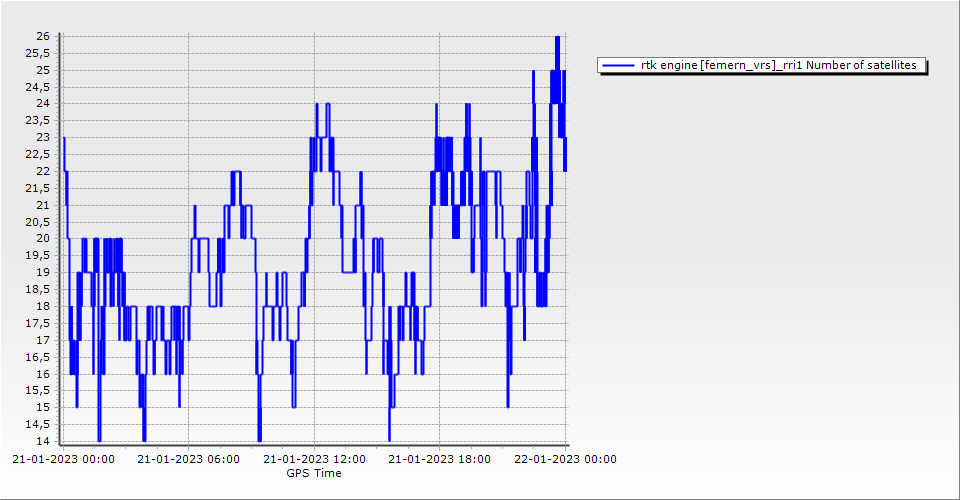Click the 21-01-2023 00:00 x-axis label
960x500 pixels.
point(63,460)
